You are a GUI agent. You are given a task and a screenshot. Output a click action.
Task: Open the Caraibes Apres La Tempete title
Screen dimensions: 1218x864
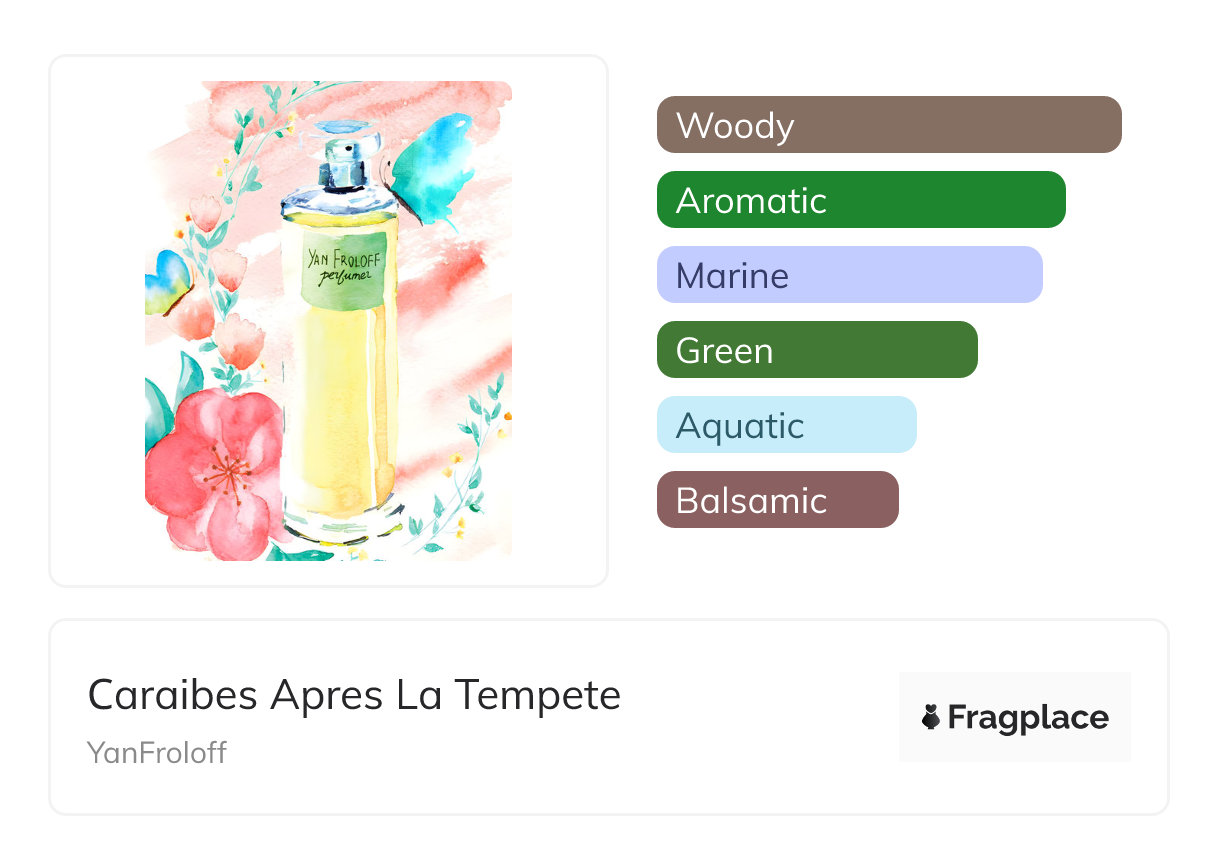354,694
